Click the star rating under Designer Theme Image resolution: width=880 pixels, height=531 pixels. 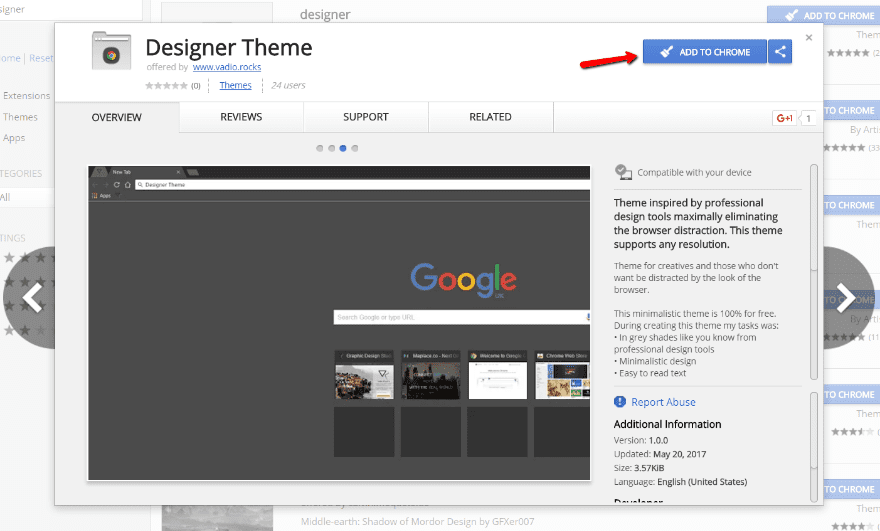point(166,85)
